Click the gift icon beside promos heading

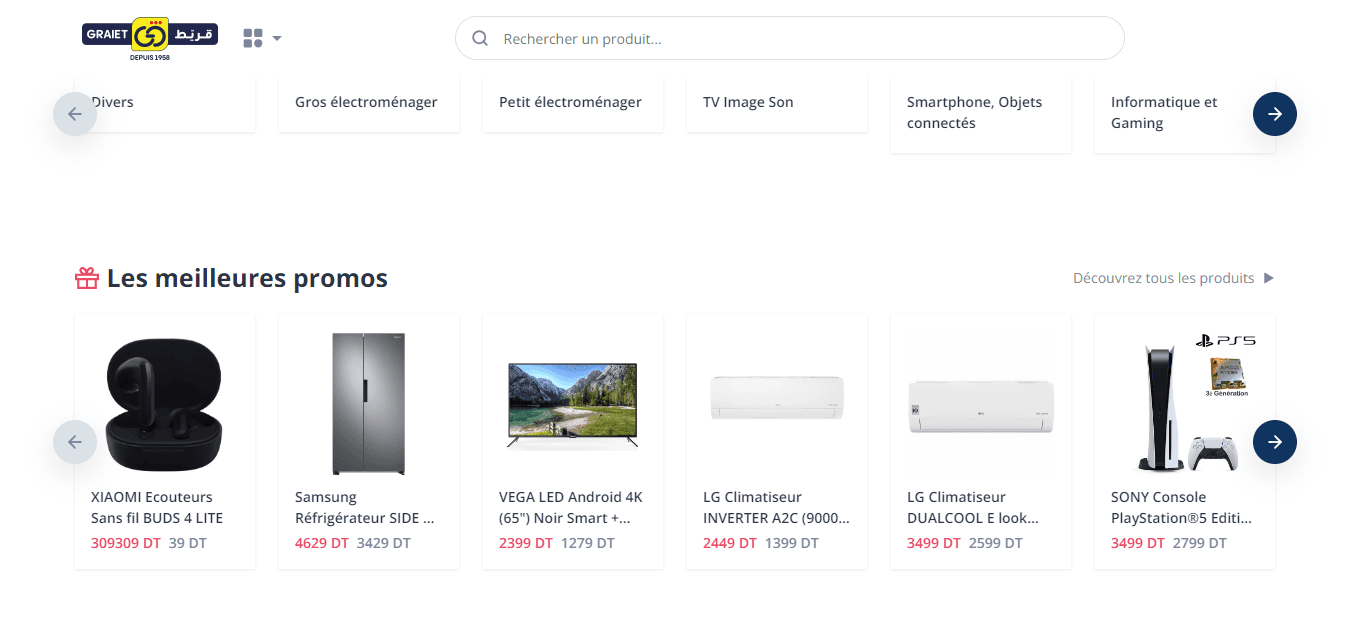[x=87, y=278]
